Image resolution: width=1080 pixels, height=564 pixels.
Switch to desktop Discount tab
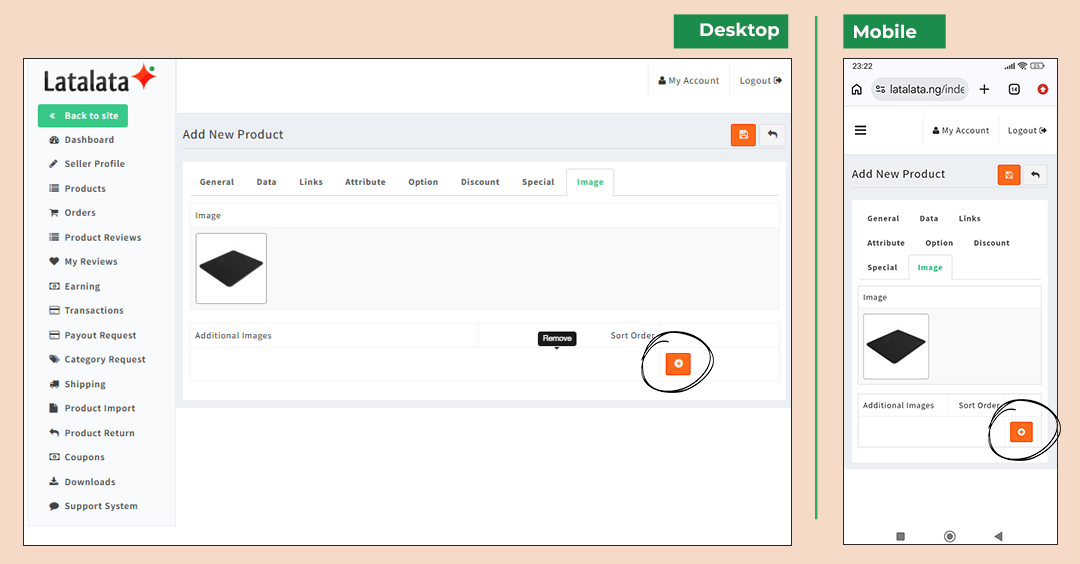480,182
